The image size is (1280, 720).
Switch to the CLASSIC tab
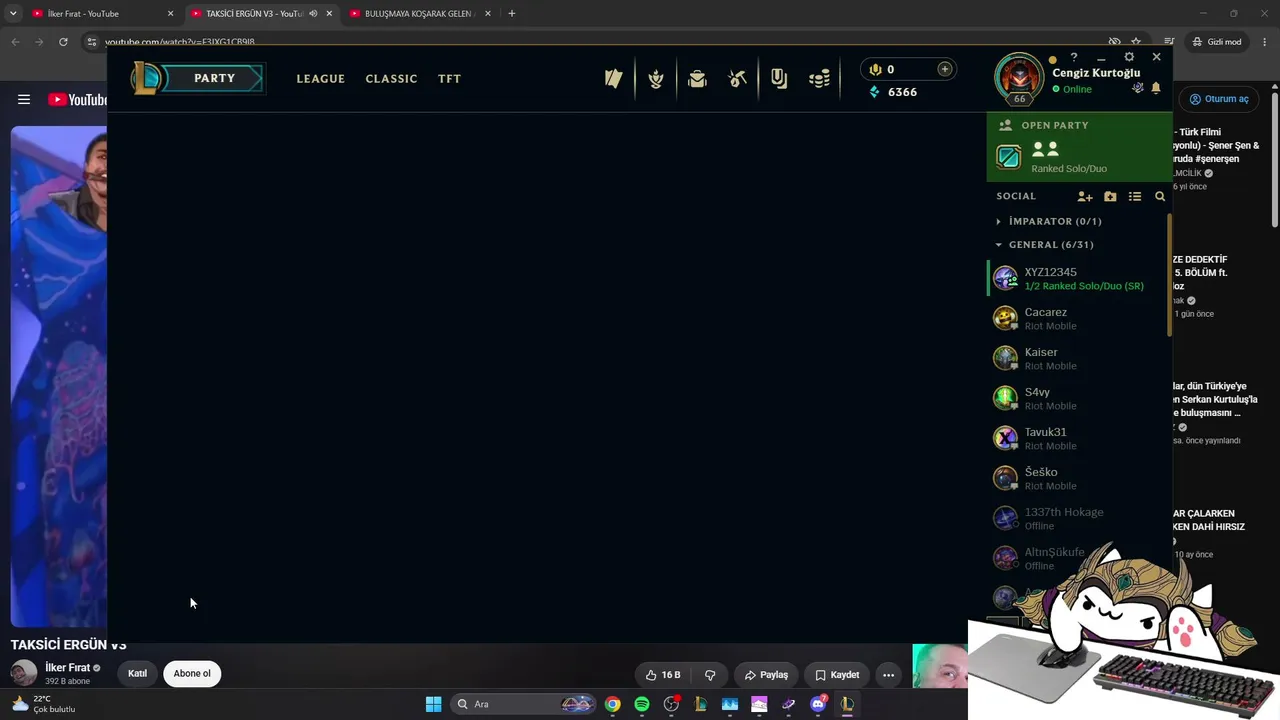click(x=391, y=79)
